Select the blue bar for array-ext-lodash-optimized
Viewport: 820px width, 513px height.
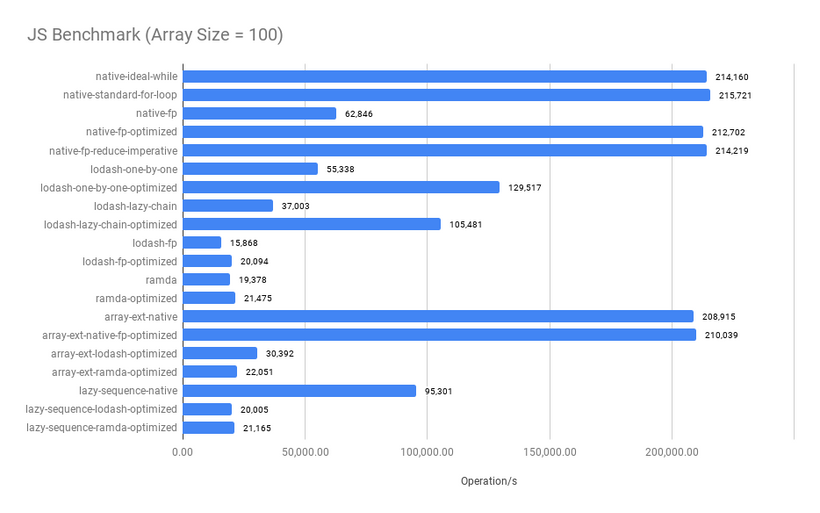(x=220, y=354)
